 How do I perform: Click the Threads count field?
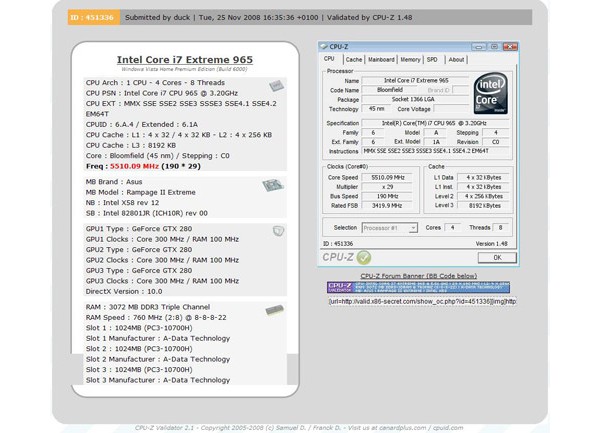(x=501, y=228)
